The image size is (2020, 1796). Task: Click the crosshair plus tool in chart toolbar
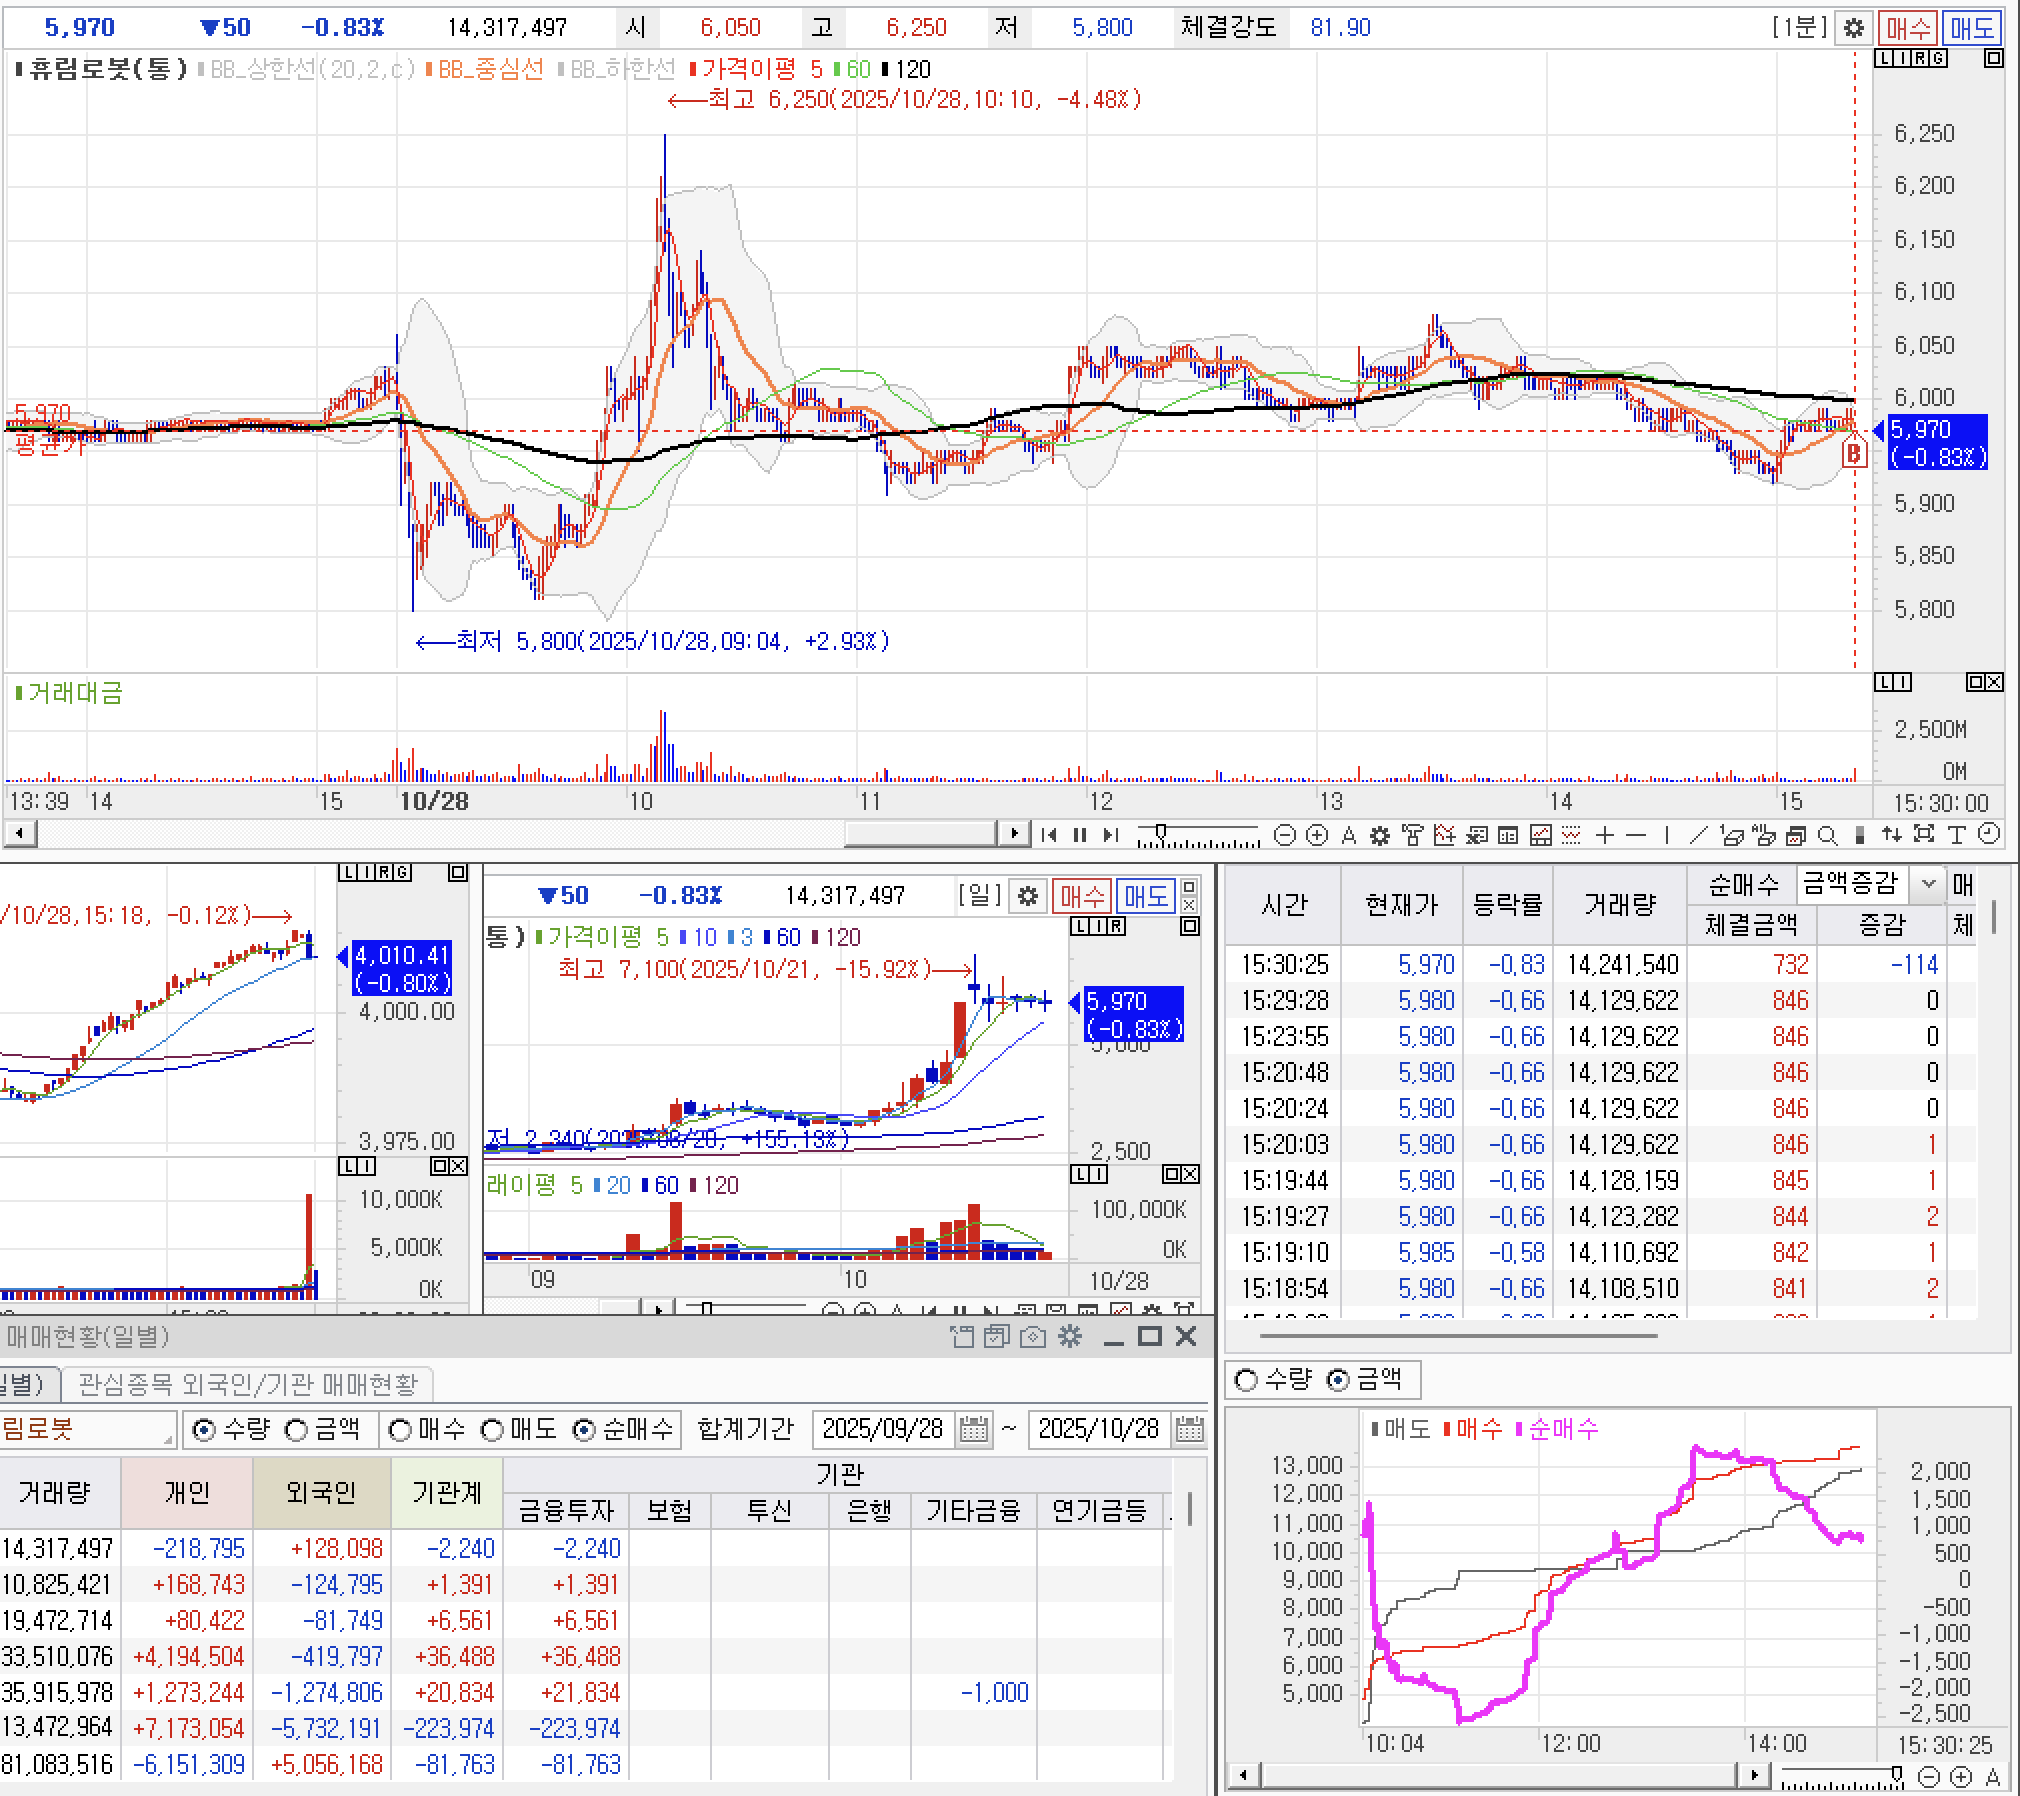click(x=1605, y=835)
